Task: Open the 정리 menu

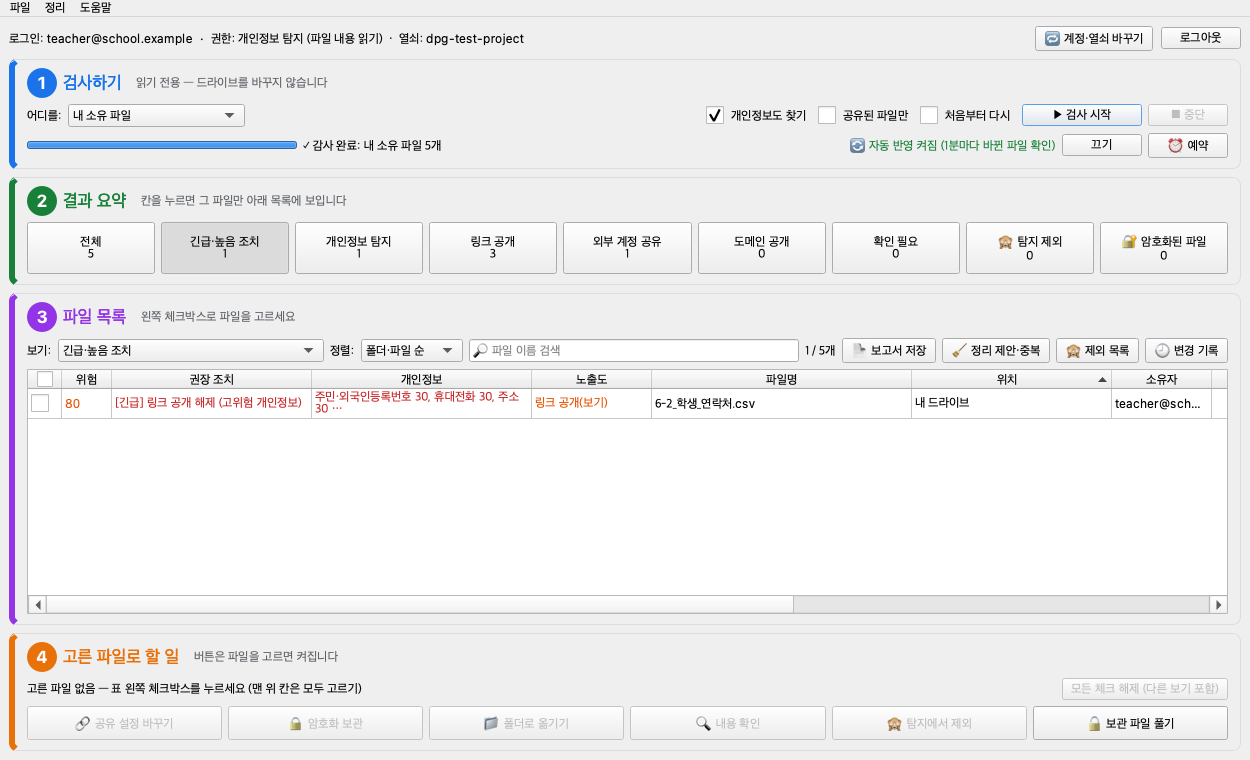Action: [x=56, y=8]
